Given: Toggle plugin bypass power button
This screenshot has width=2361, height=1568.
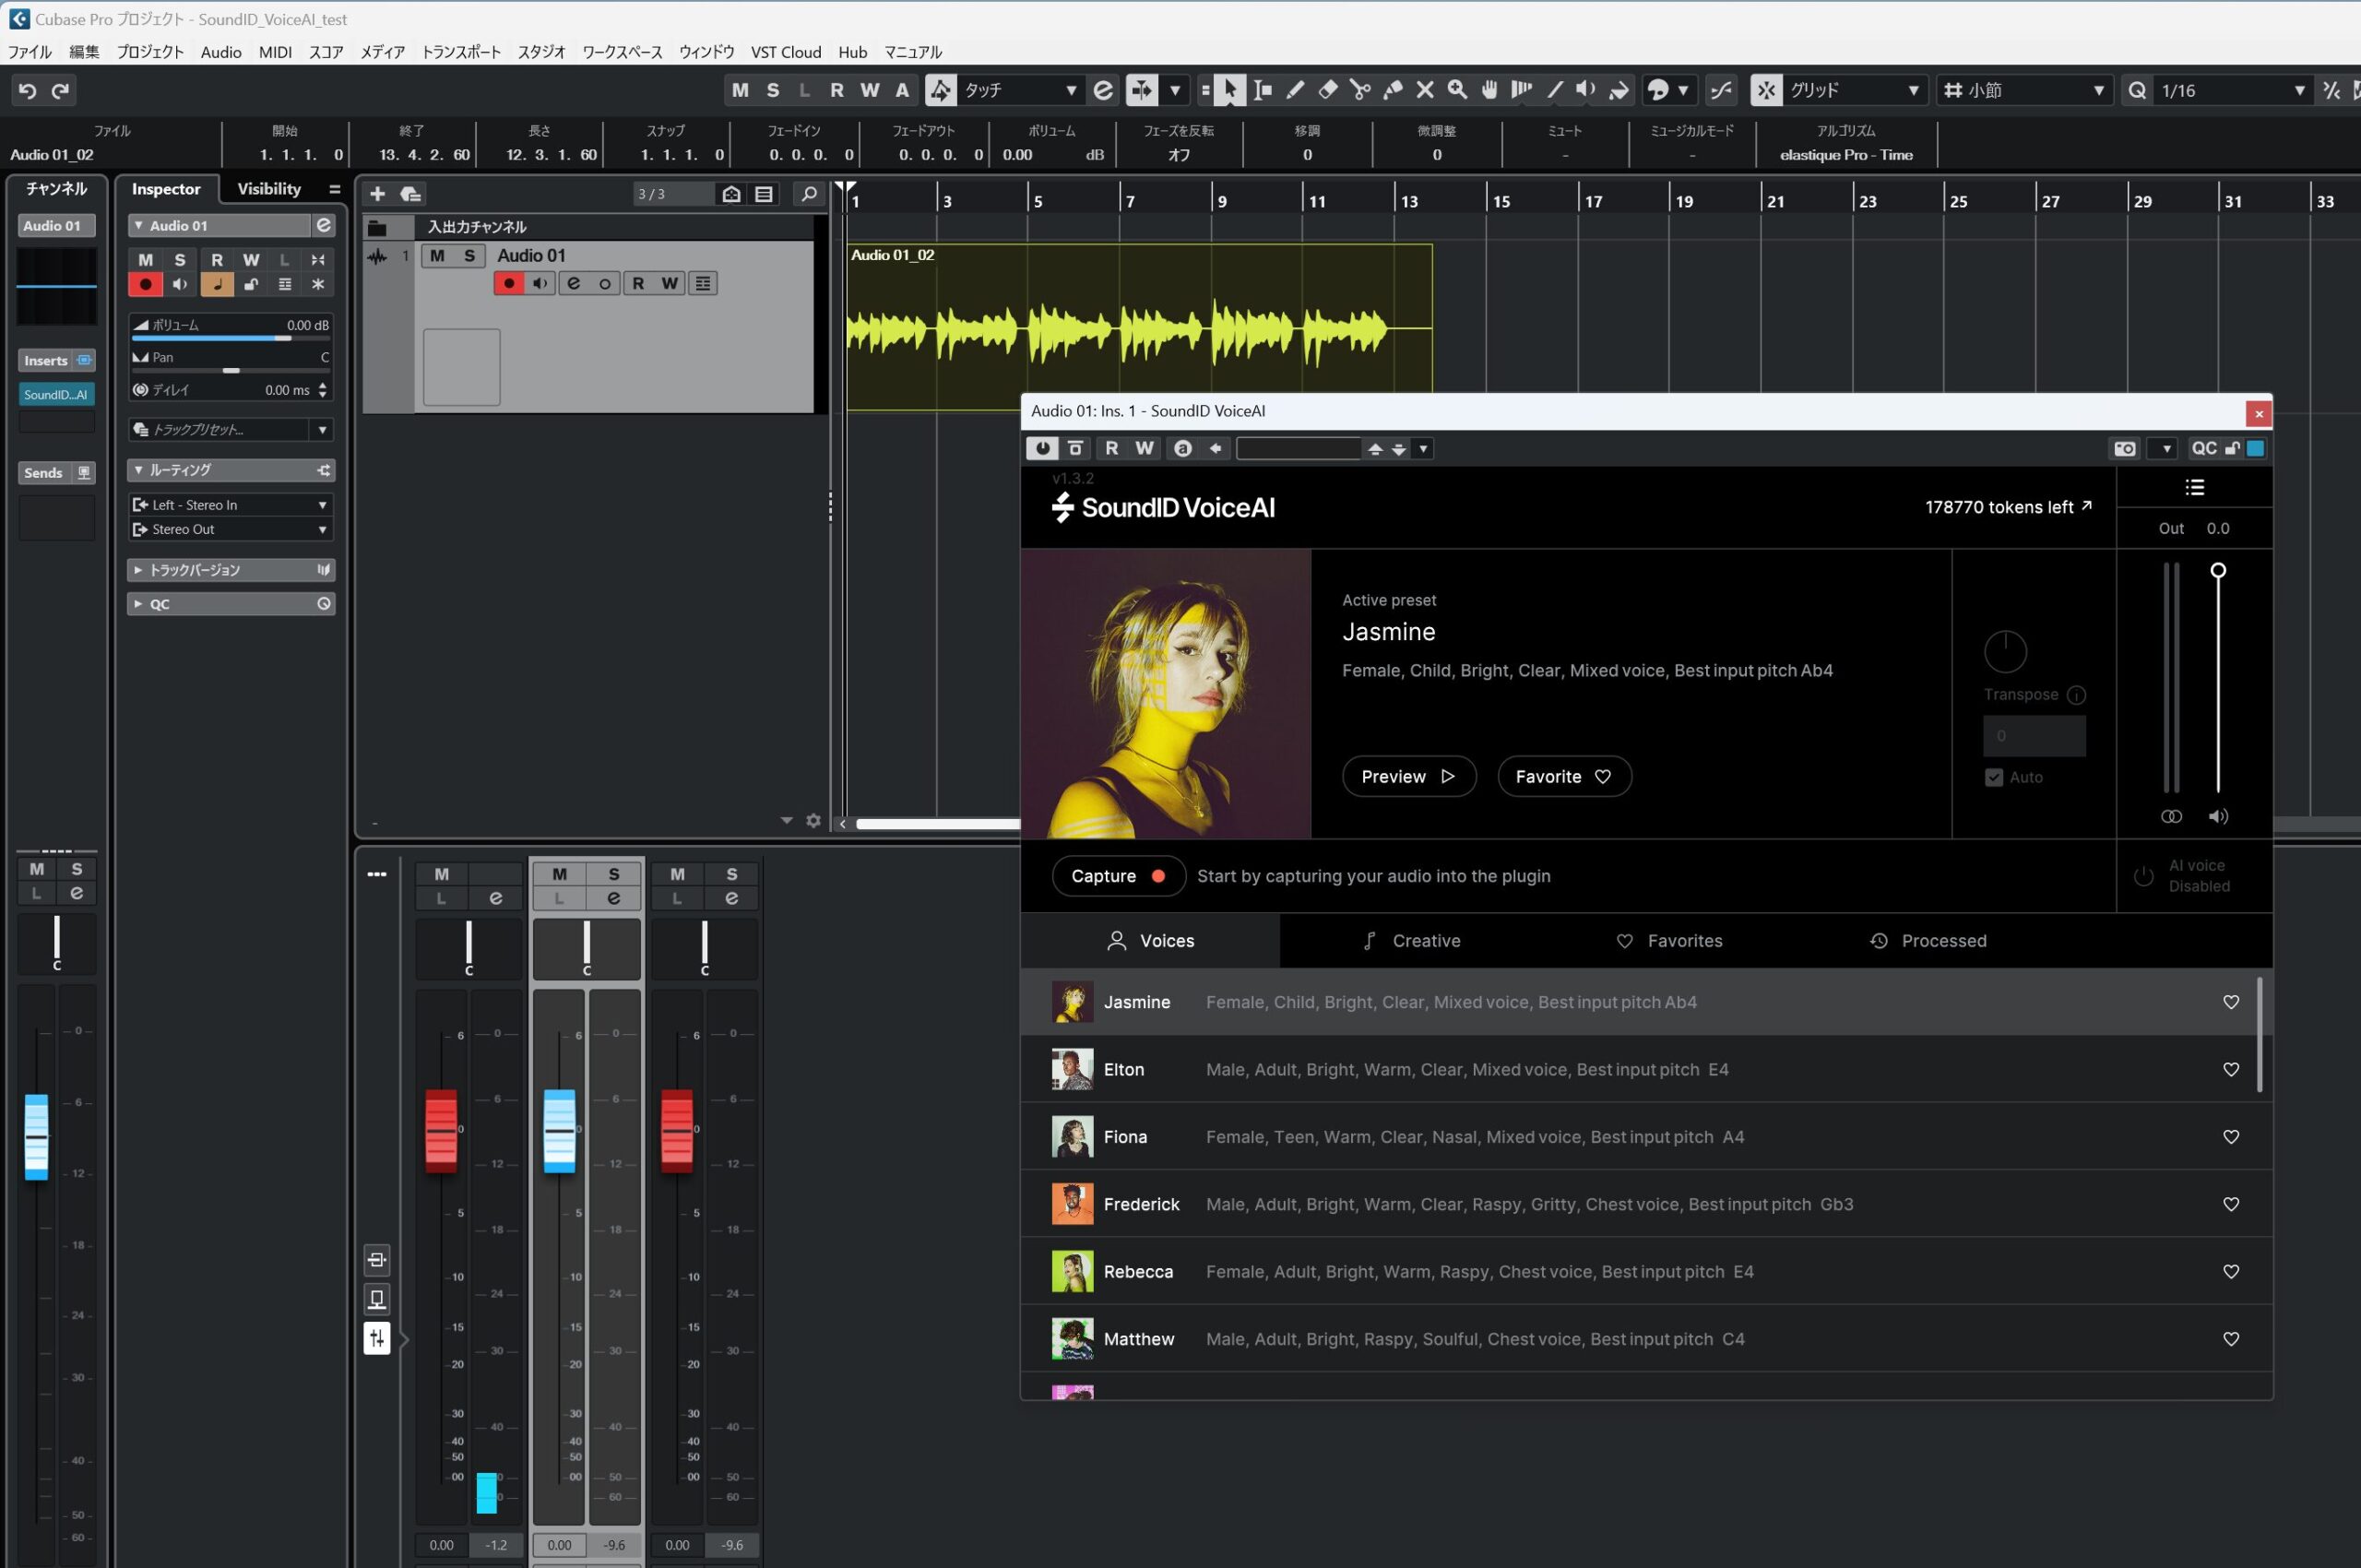Looking at the screenshot, I should (x=1042, y=449).
